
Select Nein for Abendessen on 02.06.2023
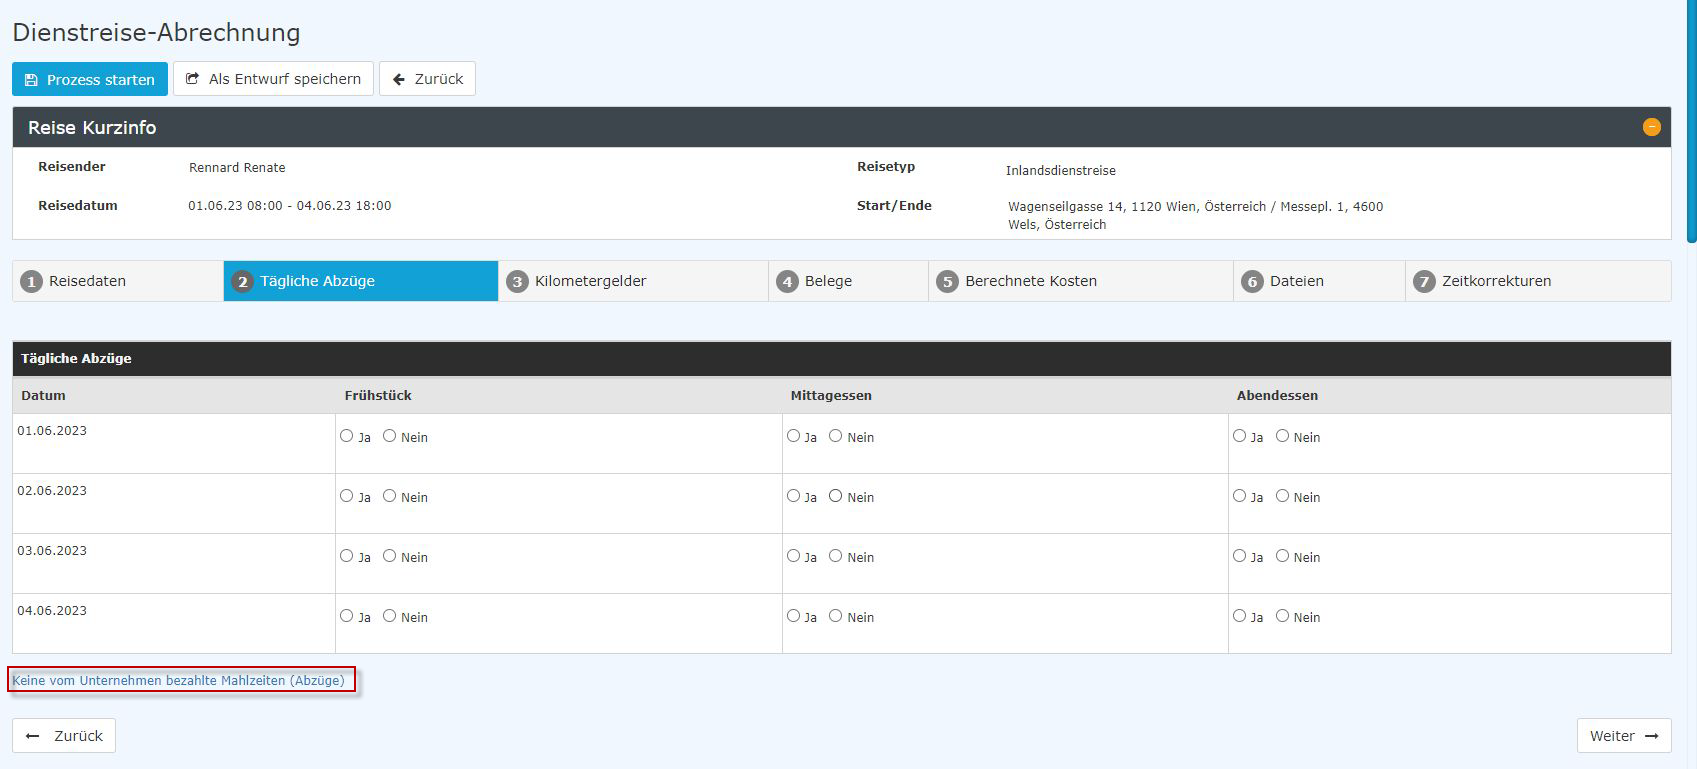(x=1282, y=496)
